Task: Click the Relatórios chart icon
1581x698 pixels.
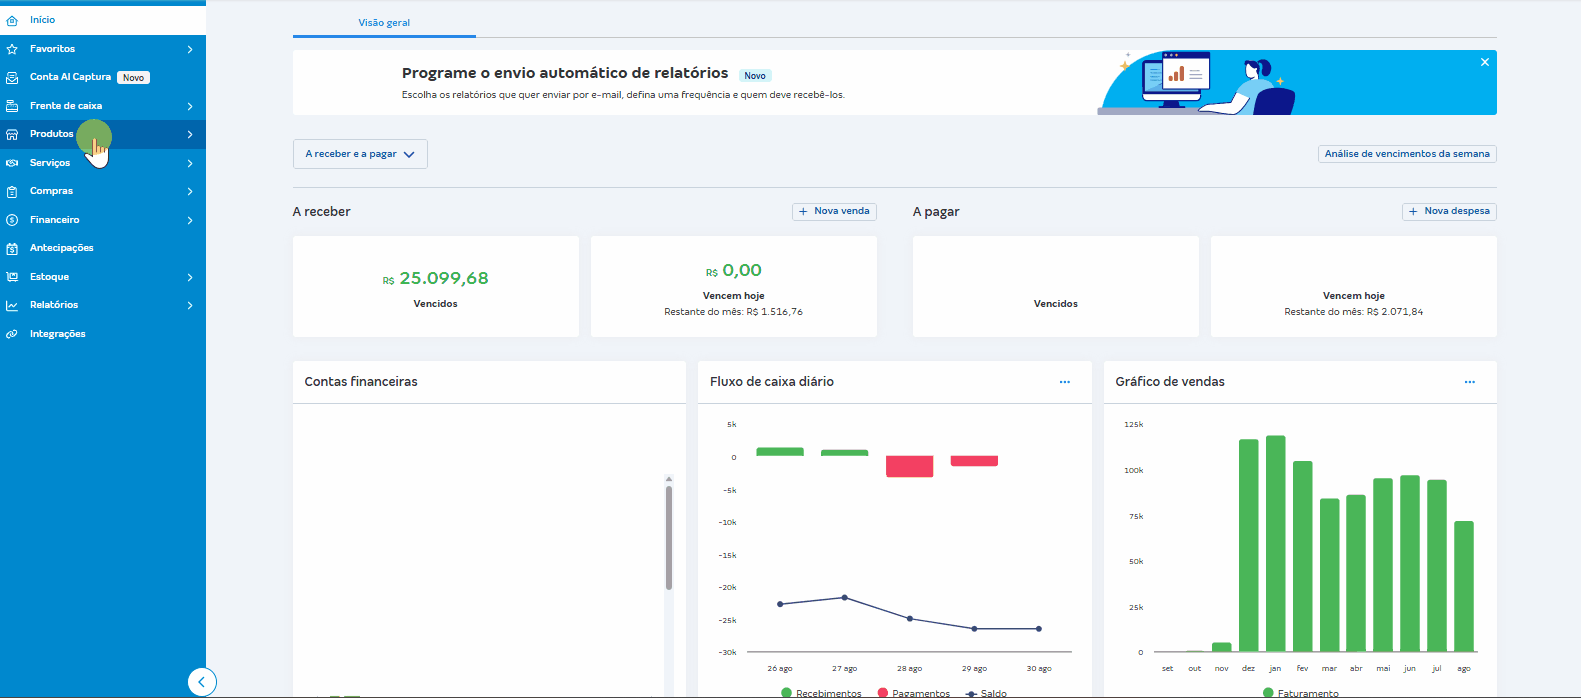Action: coord(12,305)
